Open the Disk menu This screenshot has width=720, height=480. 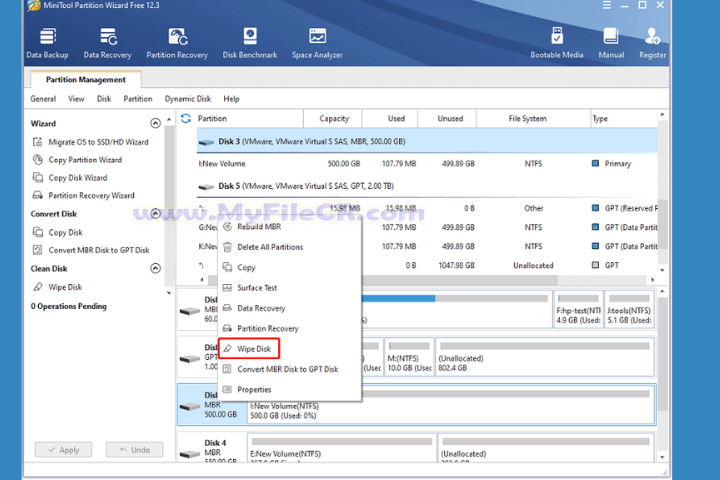104,99
